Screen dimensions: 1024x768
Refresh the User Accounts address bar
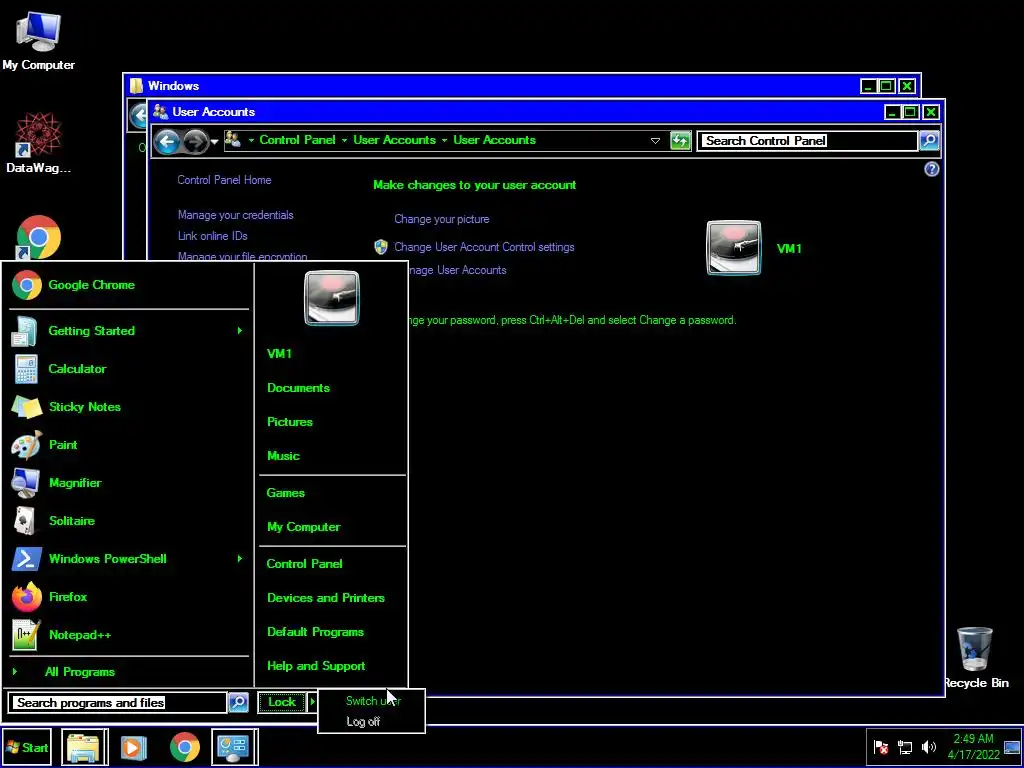coord(680,140)
